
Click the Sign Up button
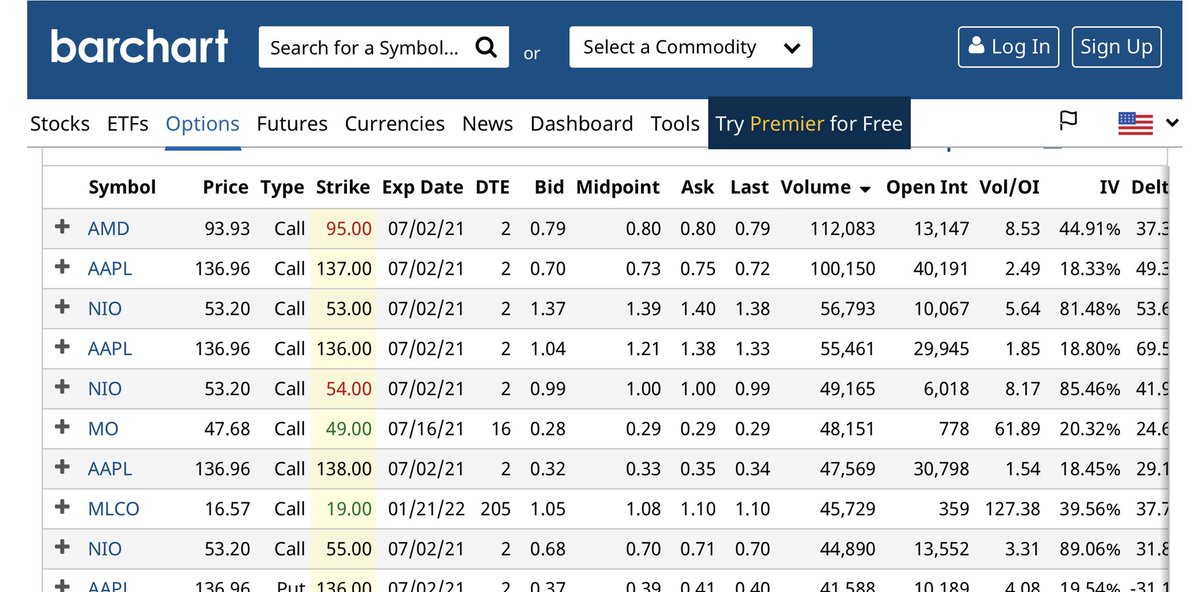coord(1116,47)
